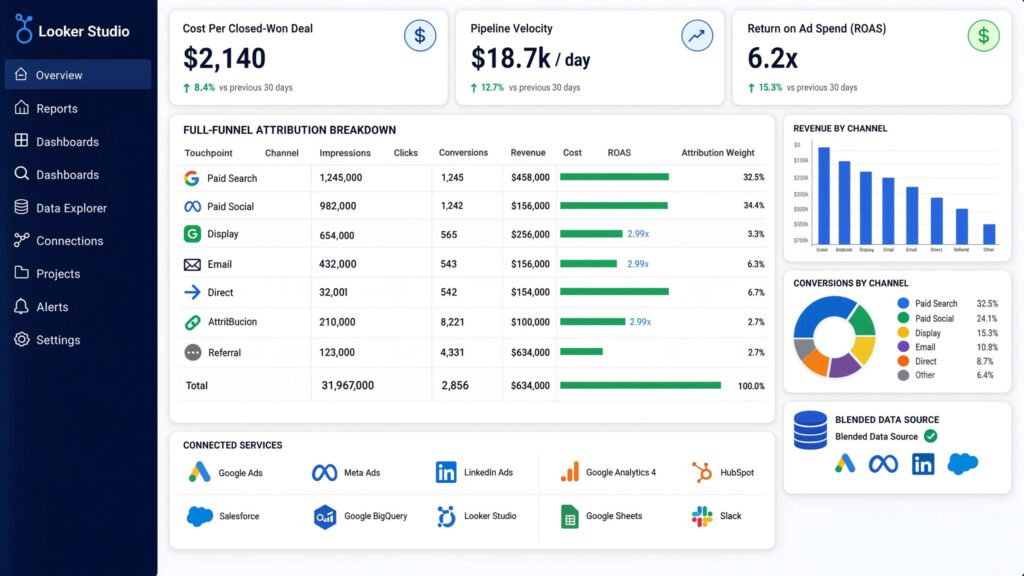
Task: Click the Alerts bell icon
Action: [x=22, y=306]
